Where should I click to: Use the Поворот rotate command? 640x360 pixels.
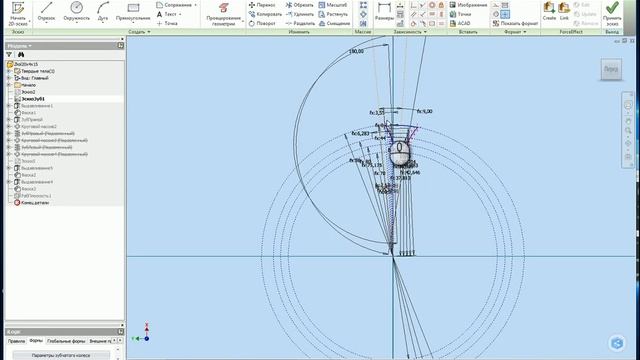(262, 23)
